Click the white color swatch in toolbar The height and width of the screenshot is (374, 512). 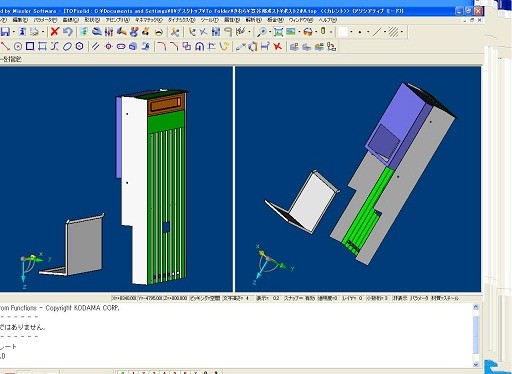pos(343,32)
